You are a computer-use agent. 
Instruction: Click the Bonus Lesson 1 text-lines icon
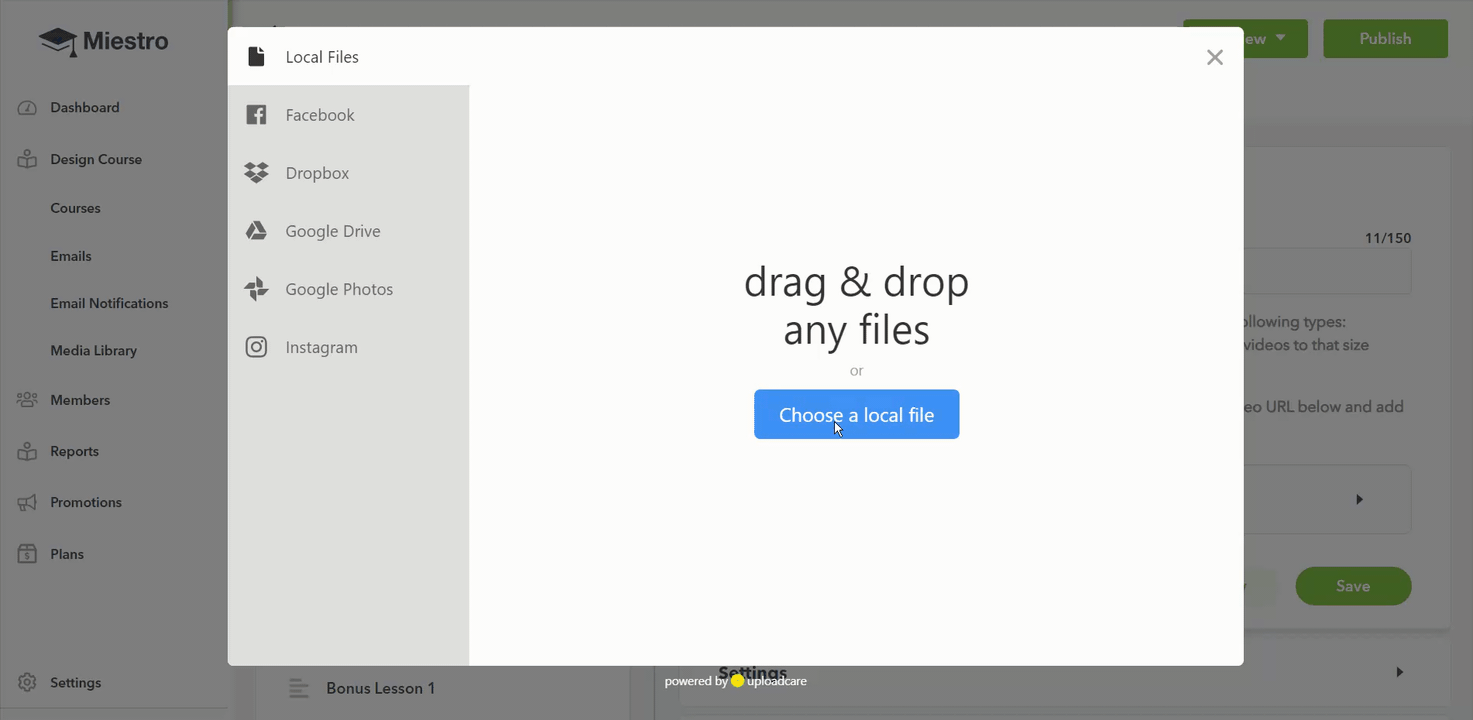coord(298,688)
